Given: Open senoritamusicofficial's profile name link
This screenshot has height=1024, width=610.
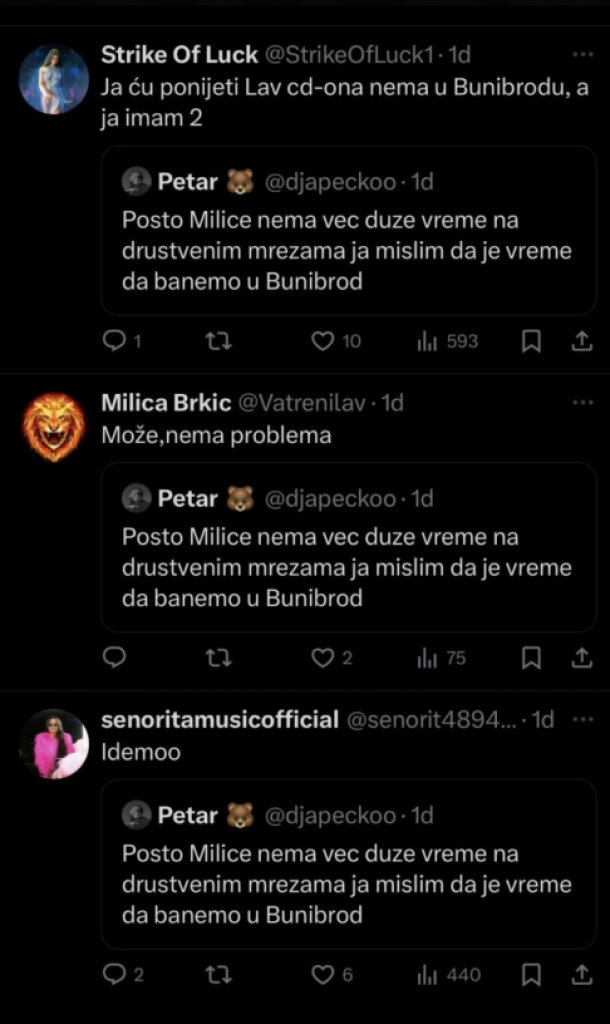Looking at the screenshot, I should coord(220,720).
